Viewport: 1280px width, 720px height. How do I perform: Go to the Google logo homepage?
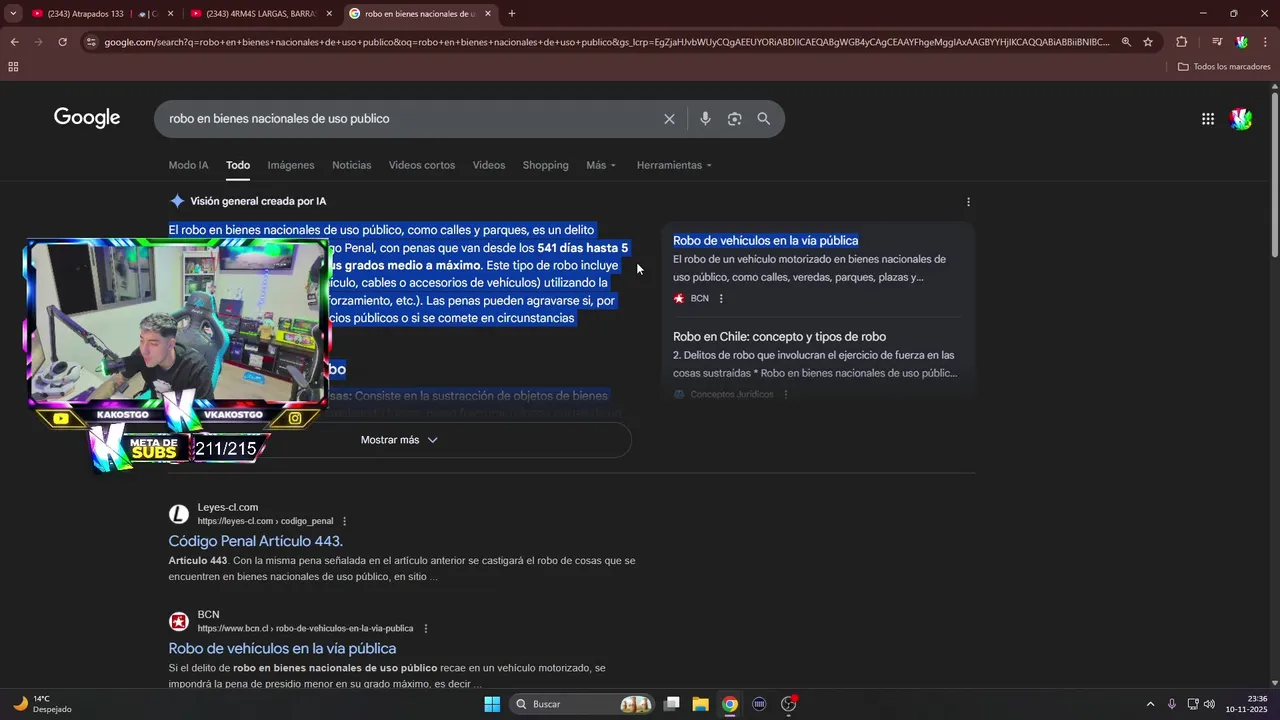87,118
